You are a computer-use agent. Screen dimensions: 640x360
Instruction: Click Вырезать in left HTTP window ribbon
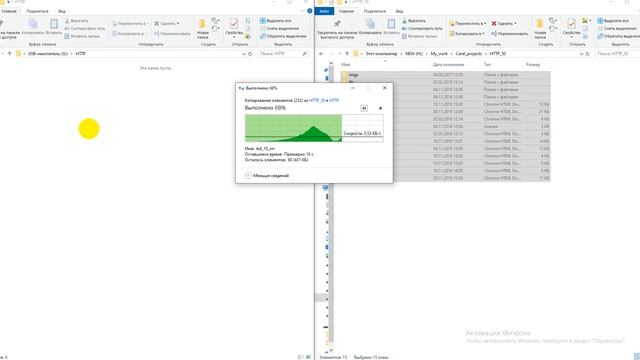tap(76, 21)
